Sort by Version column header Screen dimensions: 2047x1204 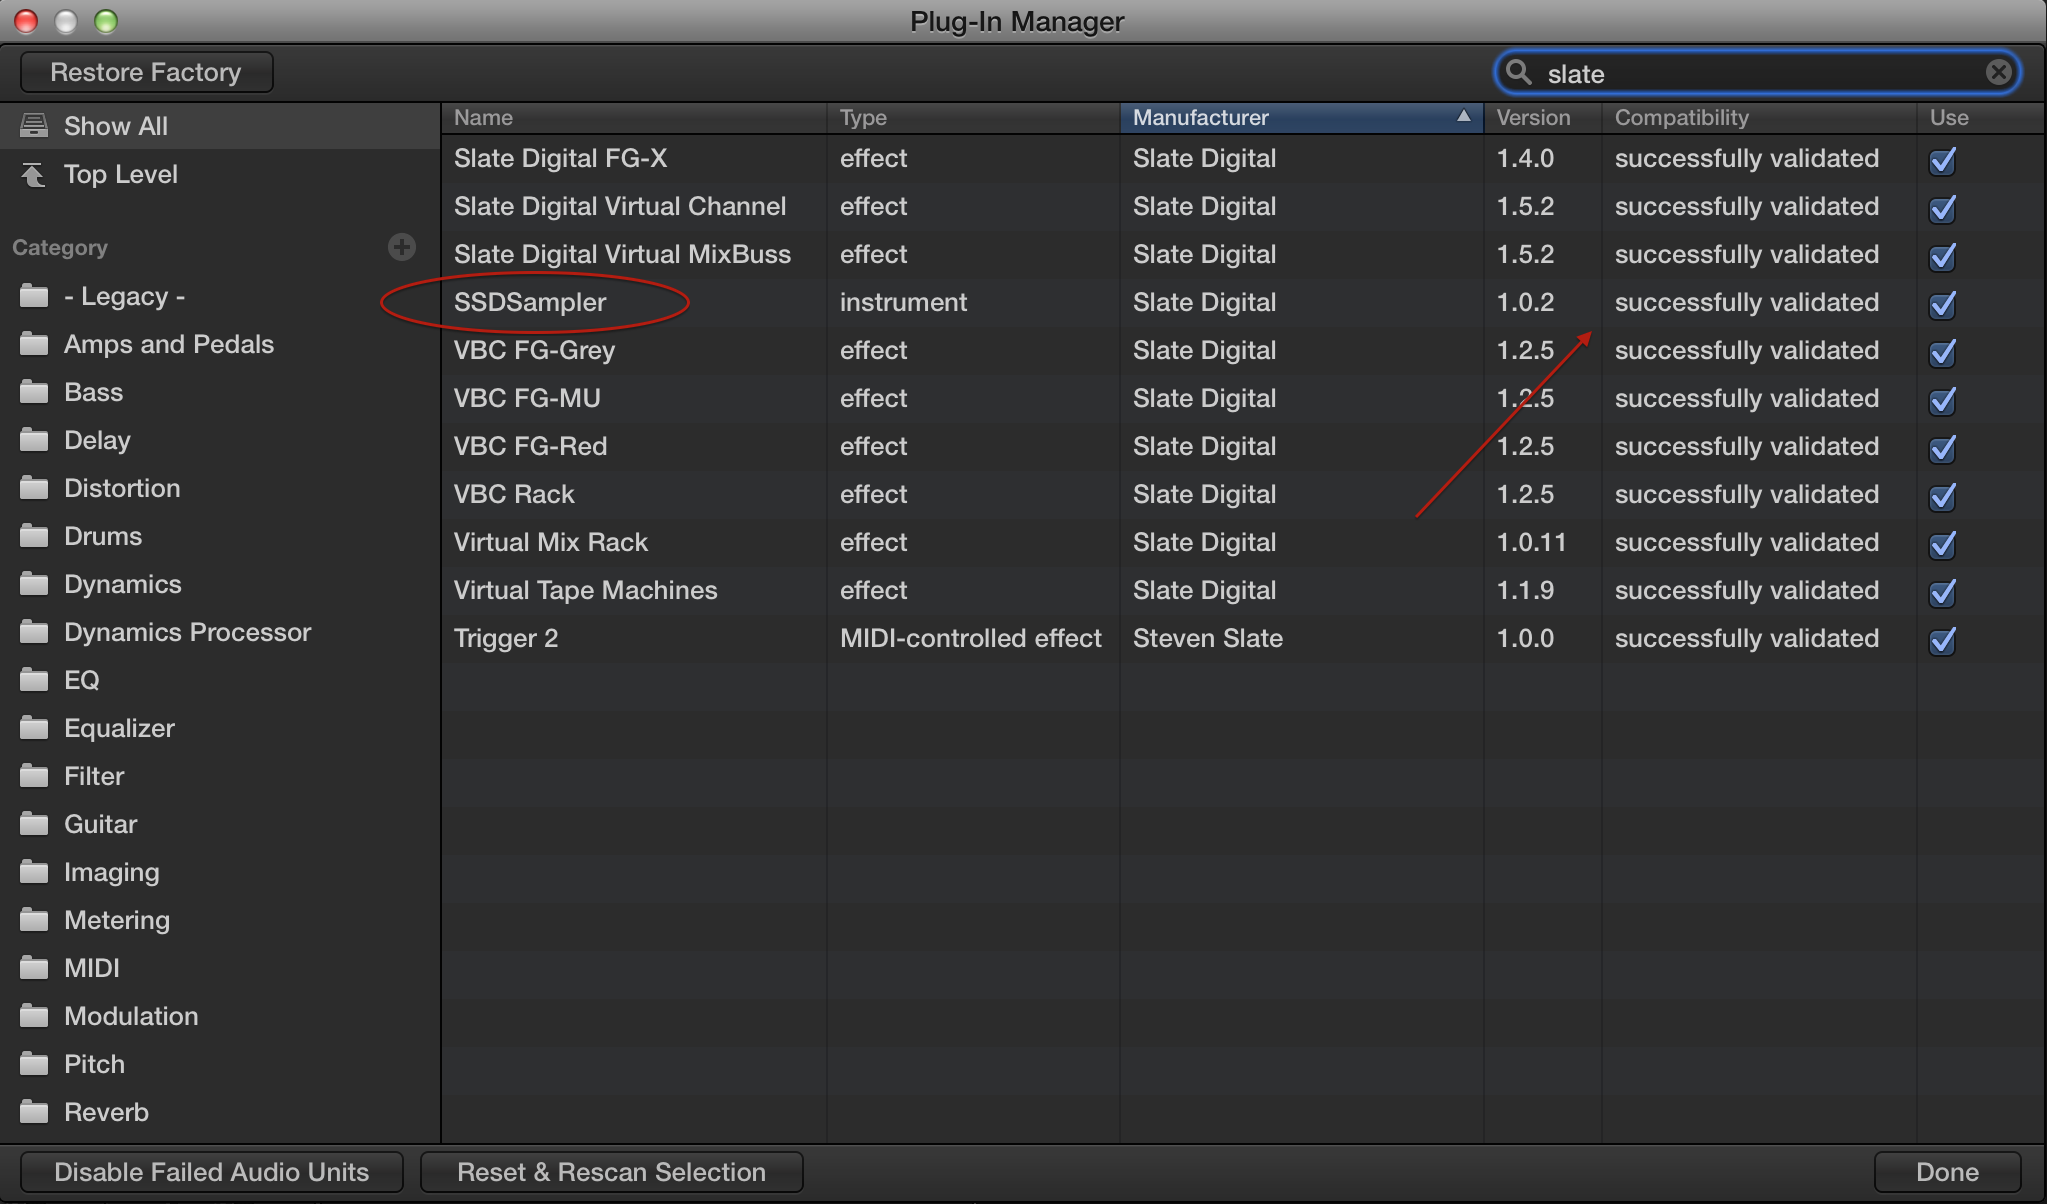(x=1543, y=117)
